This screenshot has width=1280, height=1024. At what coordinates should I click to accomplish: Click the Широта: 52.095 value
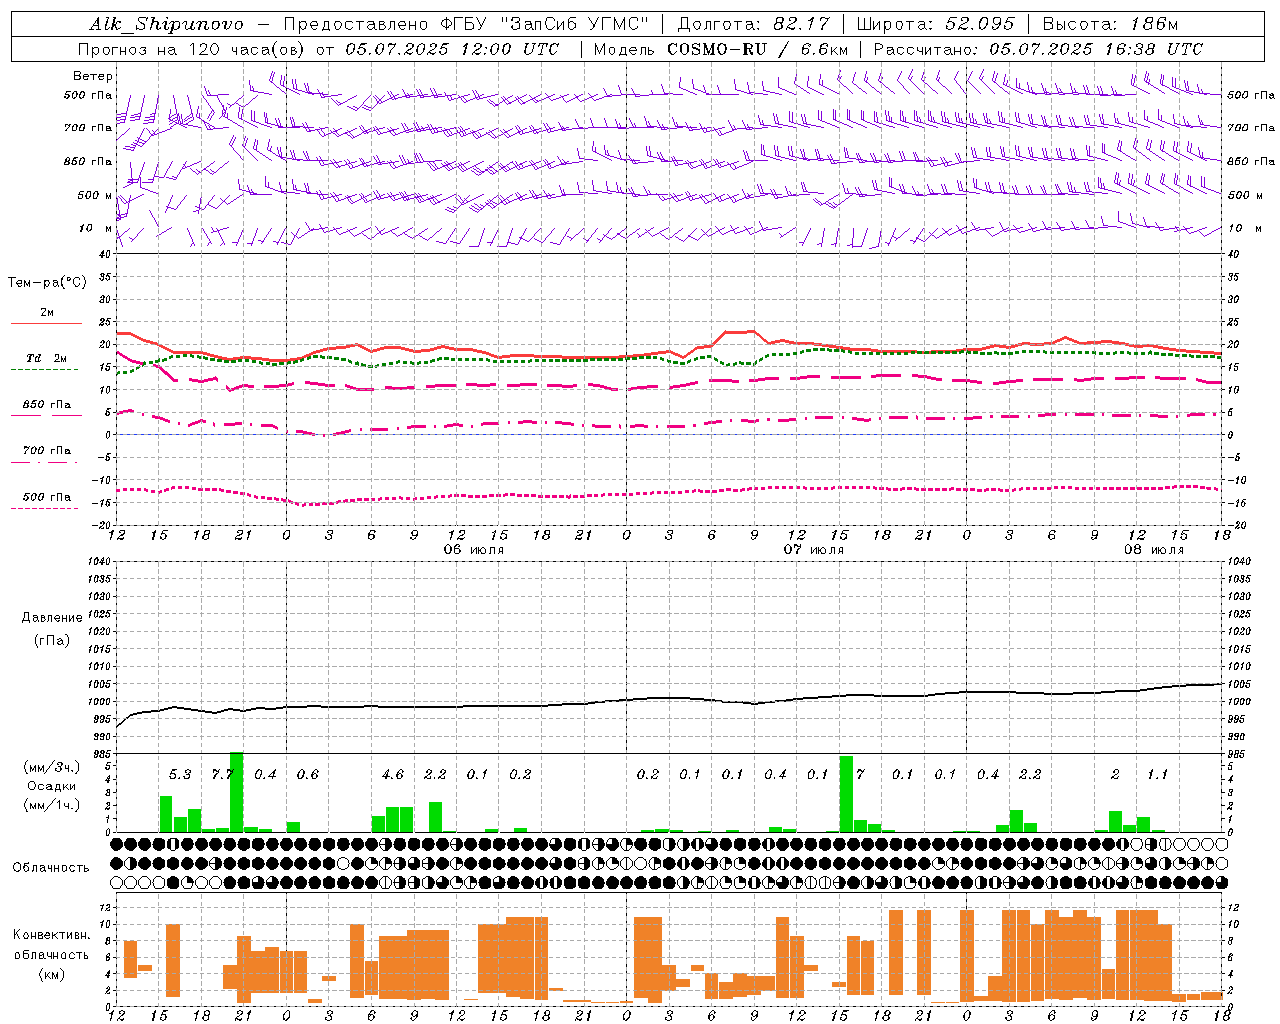click(936, 24)
